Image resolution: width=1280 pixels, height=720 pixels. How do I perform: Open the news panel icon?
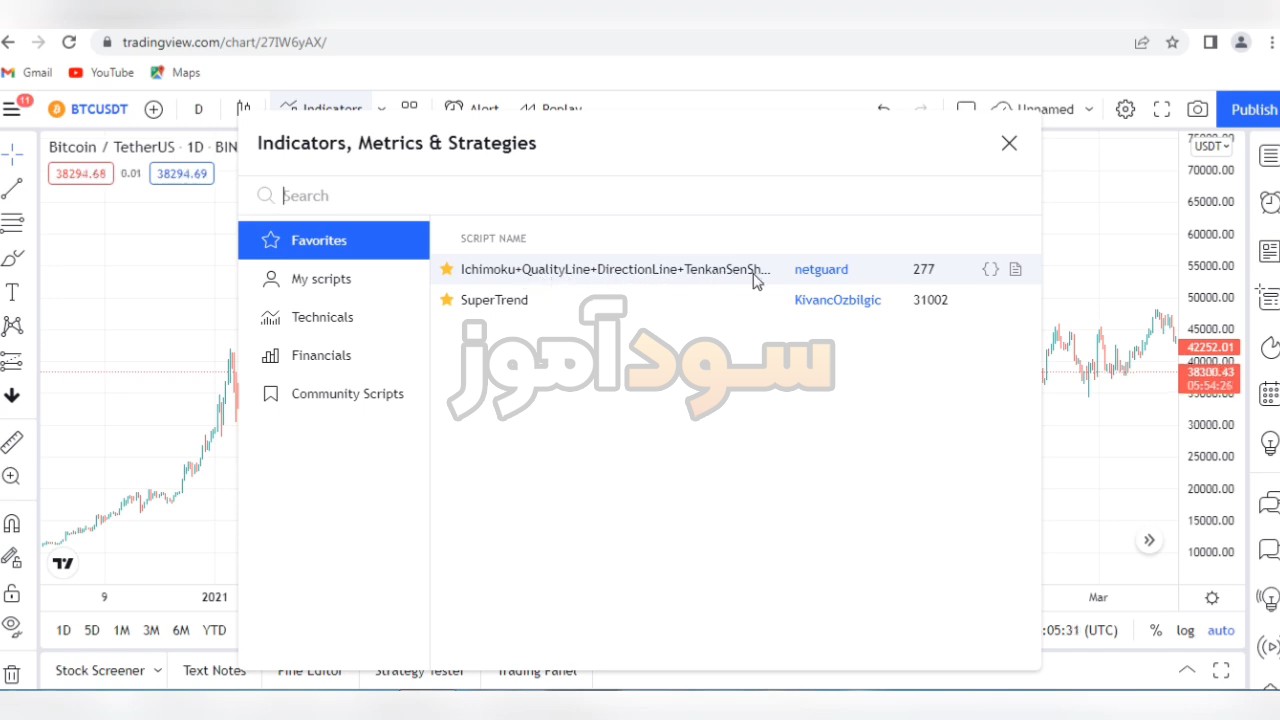[1269, 250]
